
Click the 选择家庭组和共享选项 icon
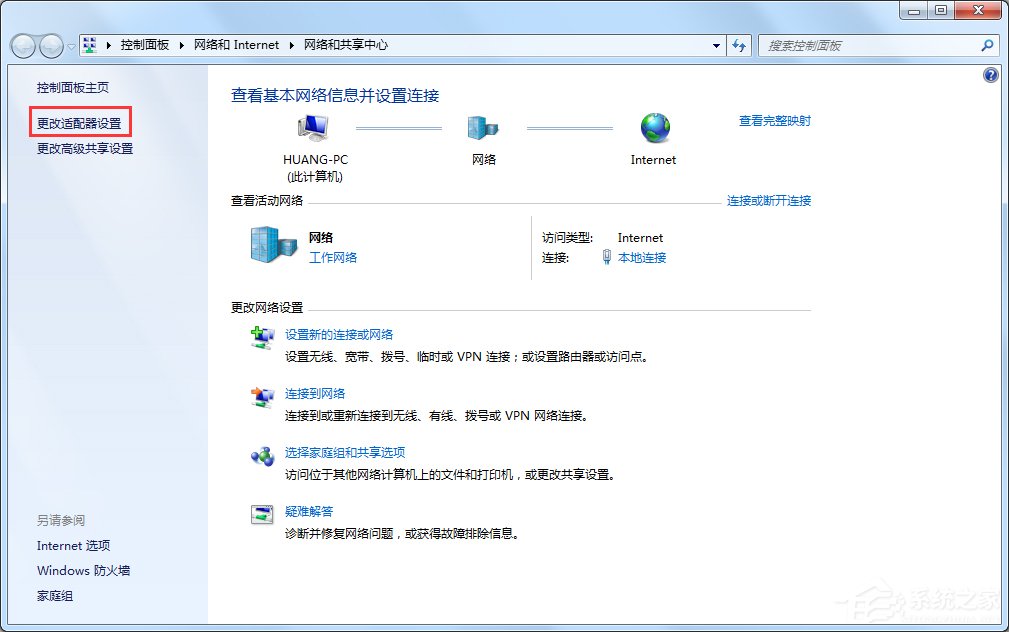(x=262, y=455)
